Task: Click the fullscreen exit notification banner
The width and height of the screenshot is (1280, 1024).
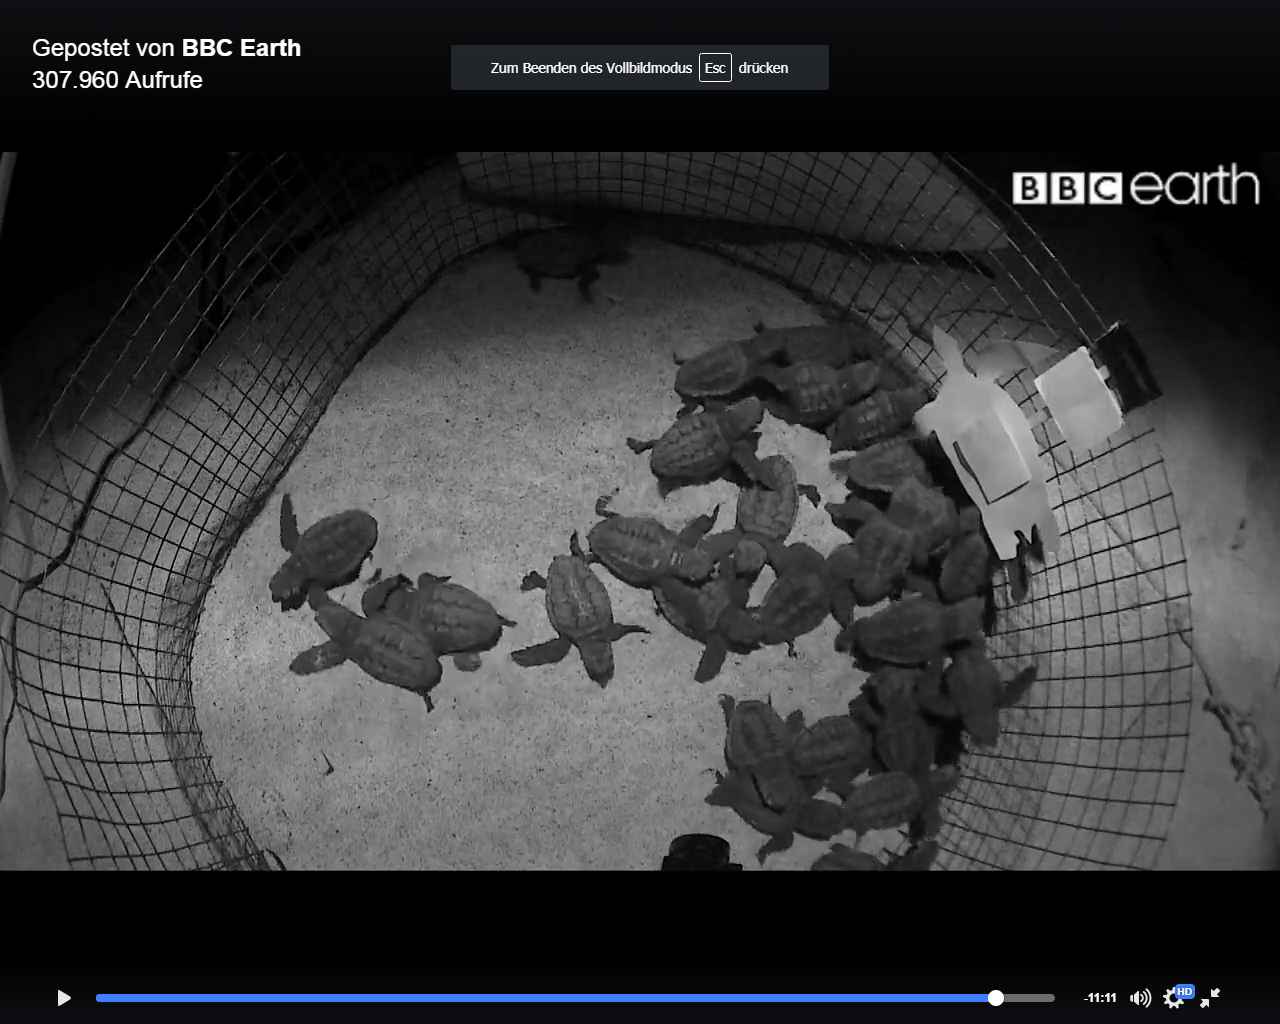Action: [x=560, y=68]
